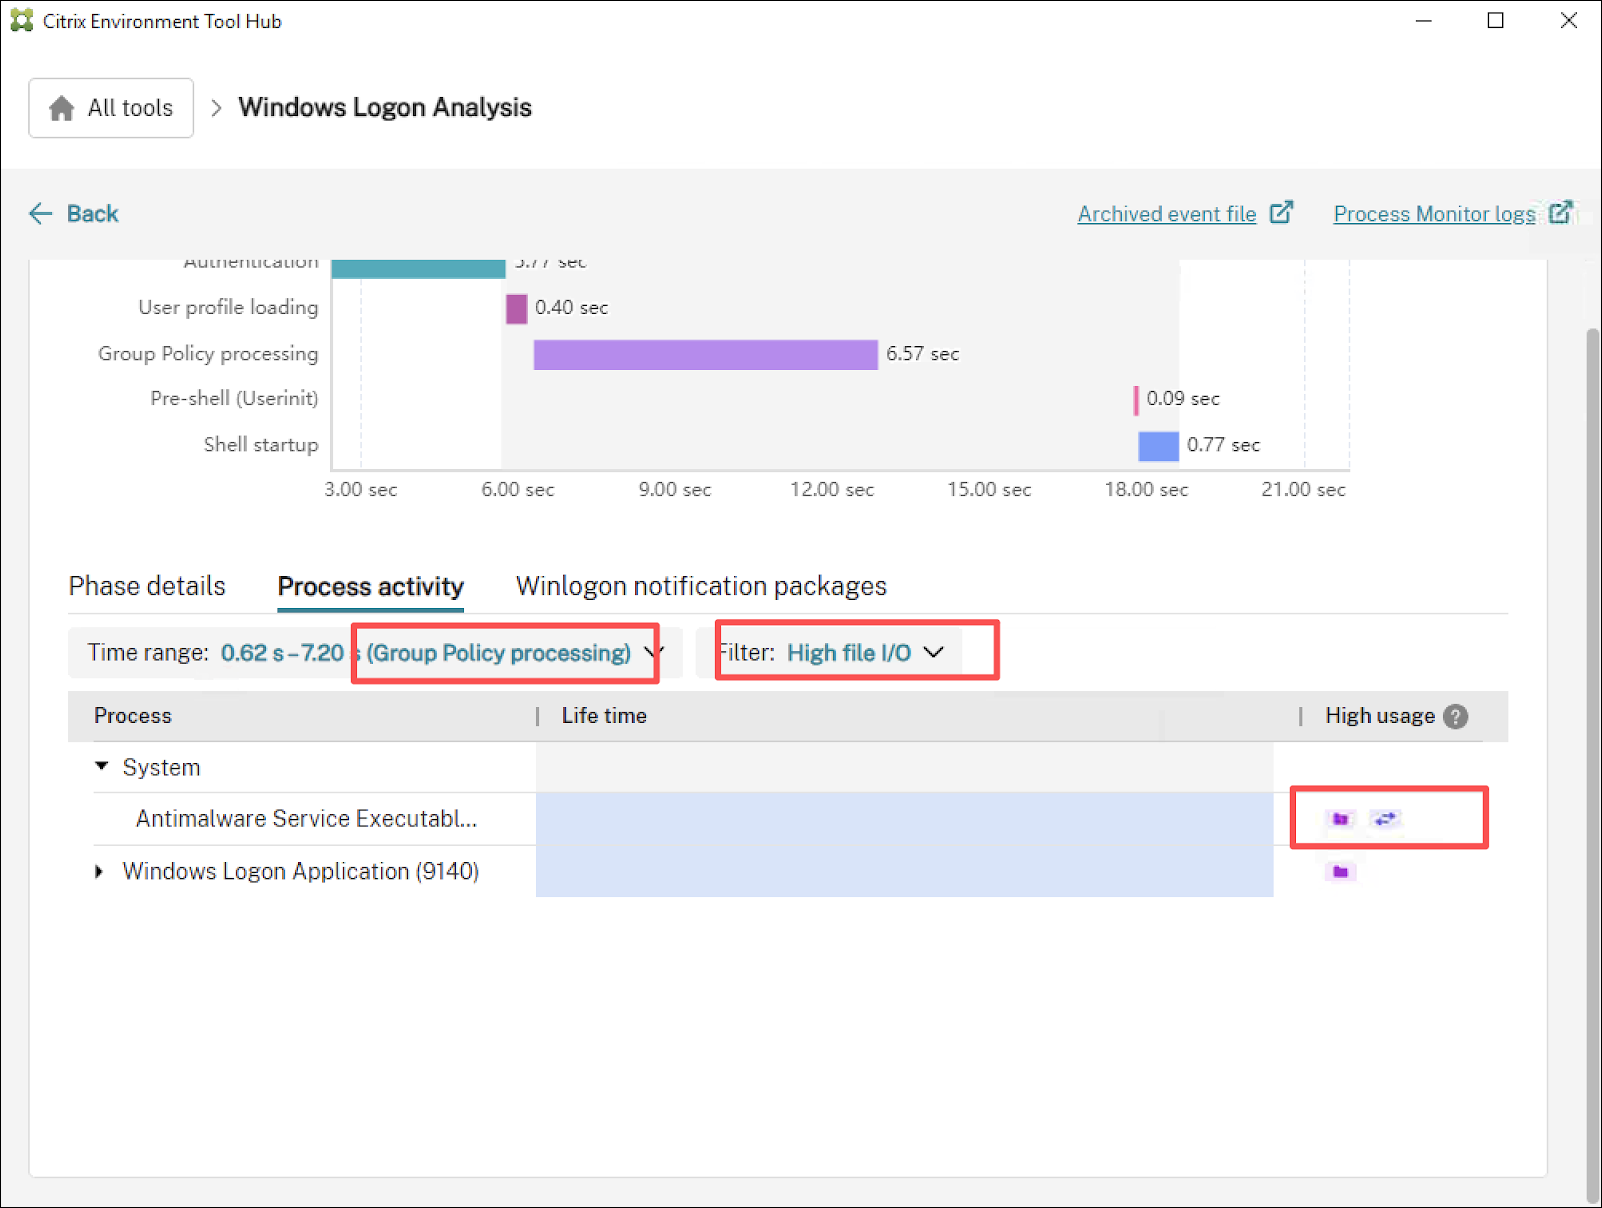Image resolution: width=1602 pixels, height=1208 pixels.
Task: Open the Archived event file link
Action: coord(1166,214)
